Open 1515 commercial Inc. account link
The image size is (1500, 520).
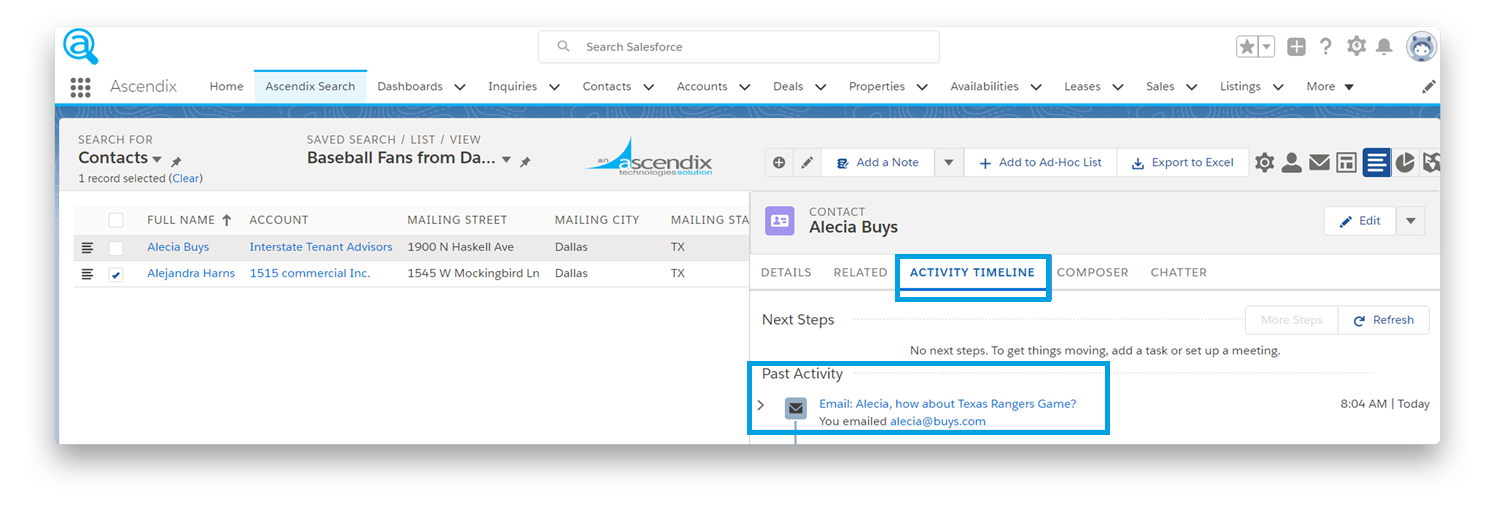[x=310, y=273]
